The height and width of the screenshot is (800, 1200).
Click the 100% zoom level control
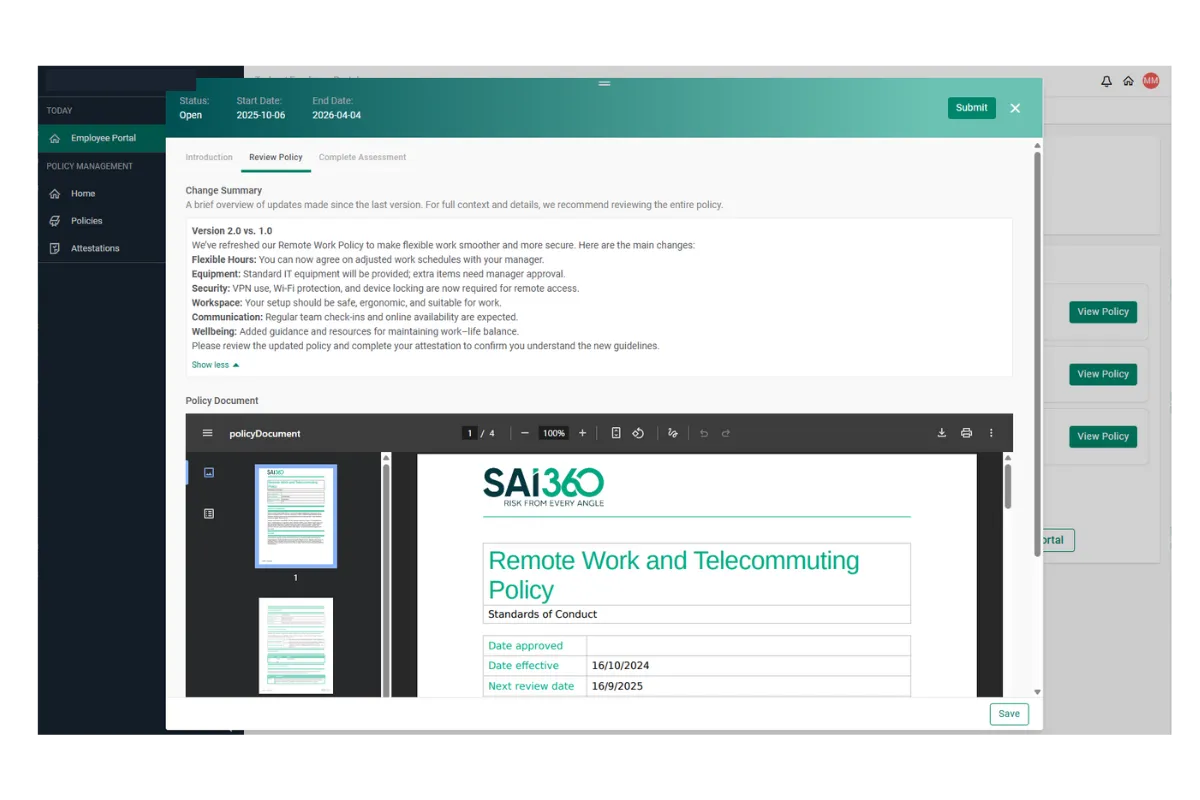[x=553, y=433]
